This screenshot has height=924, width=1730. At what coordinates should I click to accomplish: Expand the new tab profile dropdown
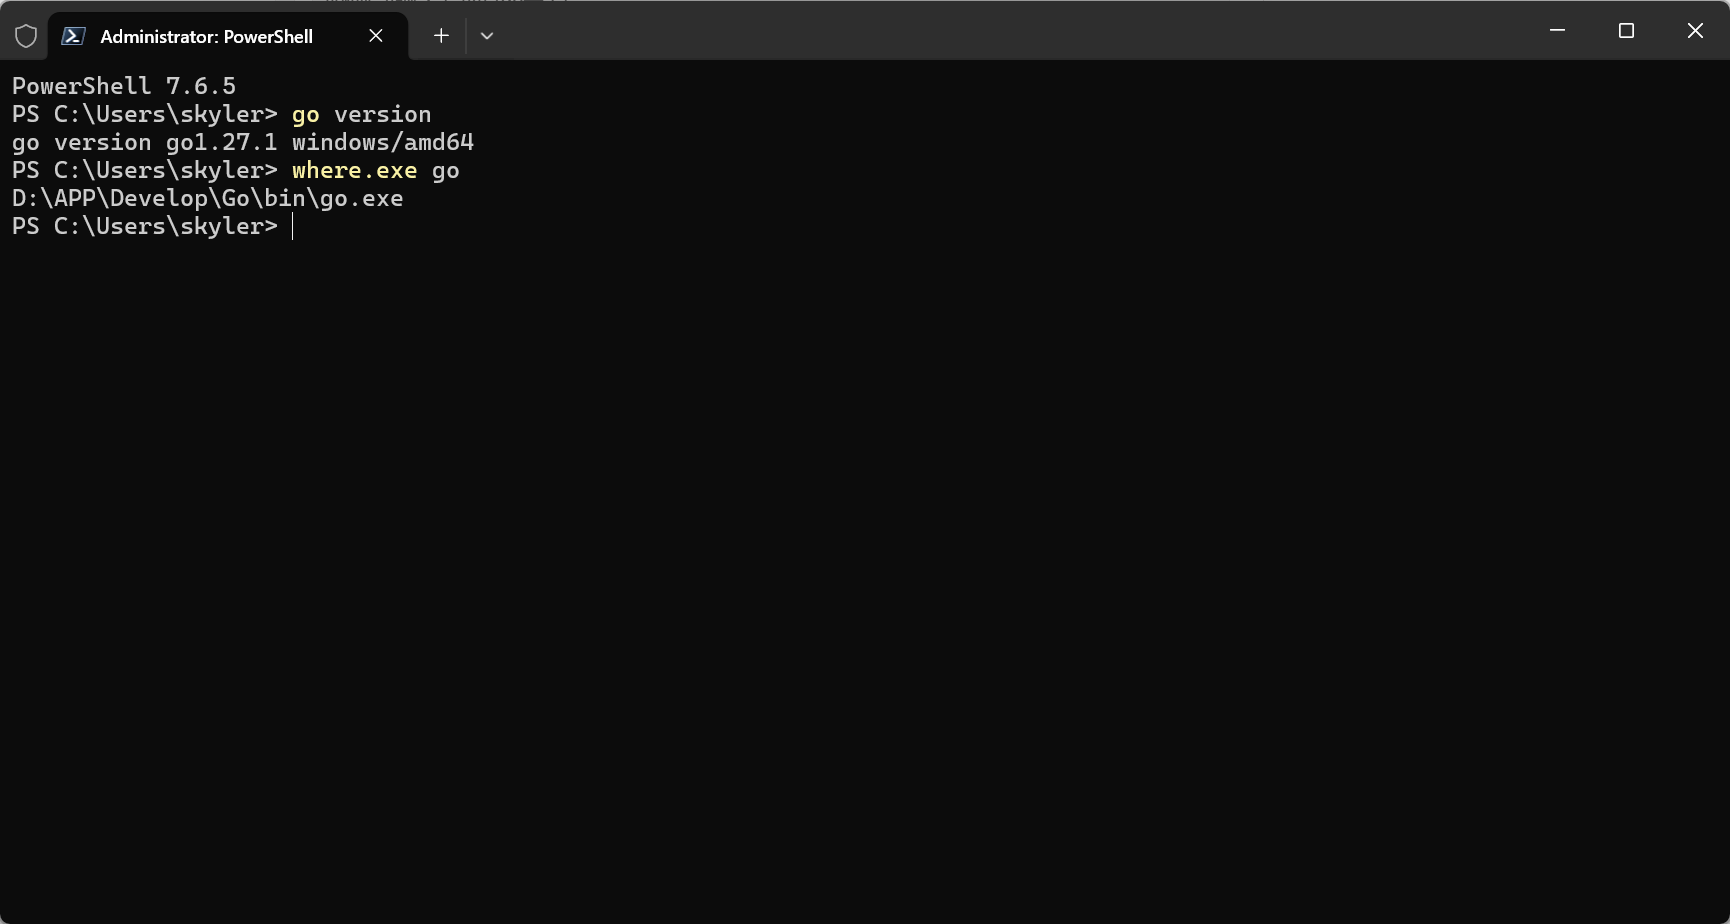pos(487,36)
